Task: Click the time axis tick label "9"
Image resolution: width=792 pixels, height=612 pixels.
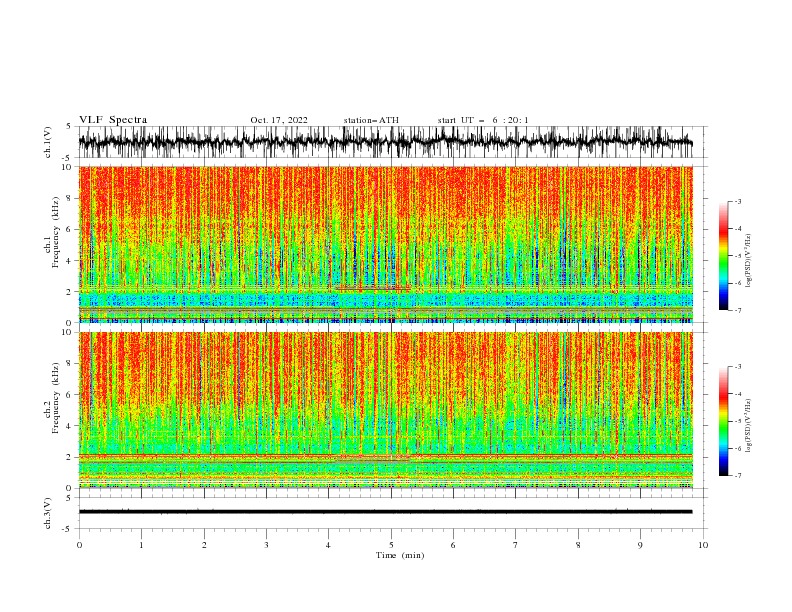Action: click(640, 545)
